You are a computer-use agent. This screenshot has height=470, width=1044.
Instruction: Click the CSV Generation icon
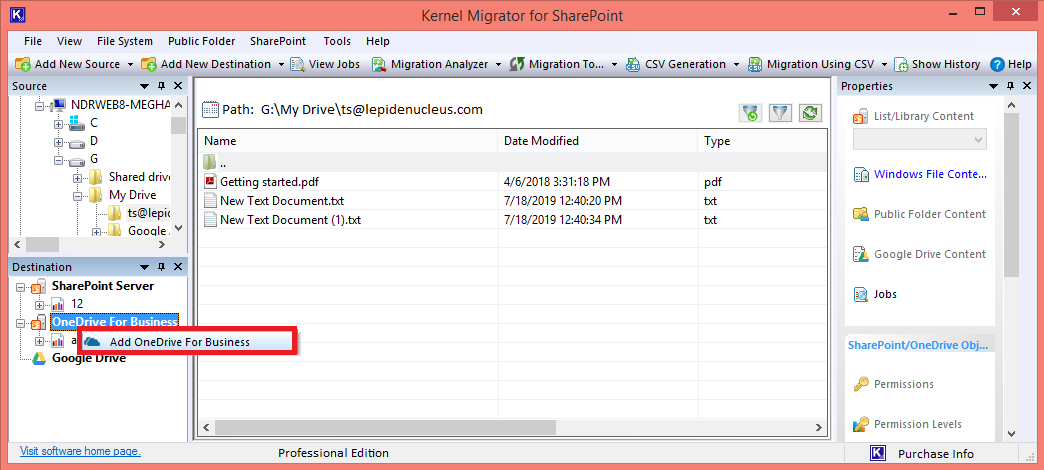pyautogui.click(x=633, y=65)
